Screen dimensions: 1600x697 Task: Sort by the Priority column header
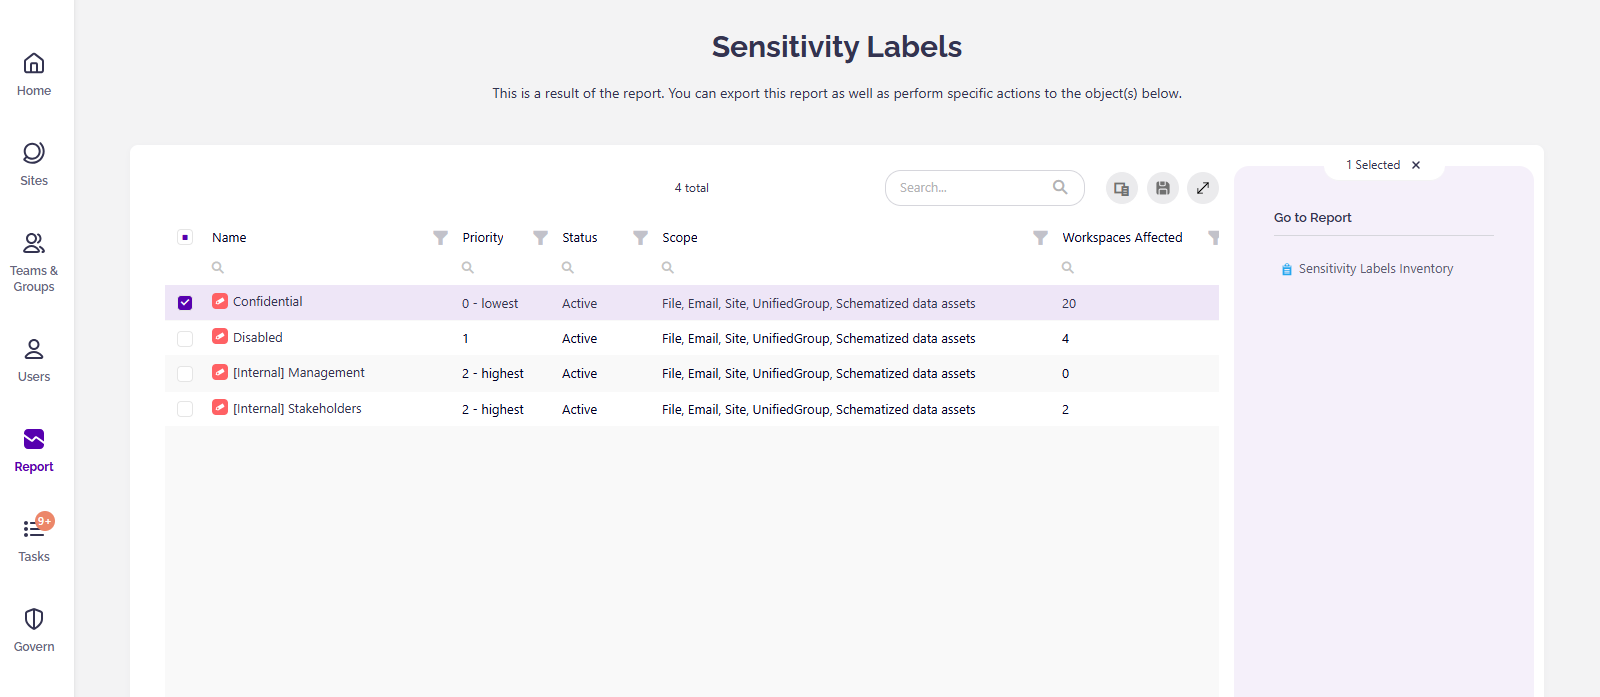[483, 238]
